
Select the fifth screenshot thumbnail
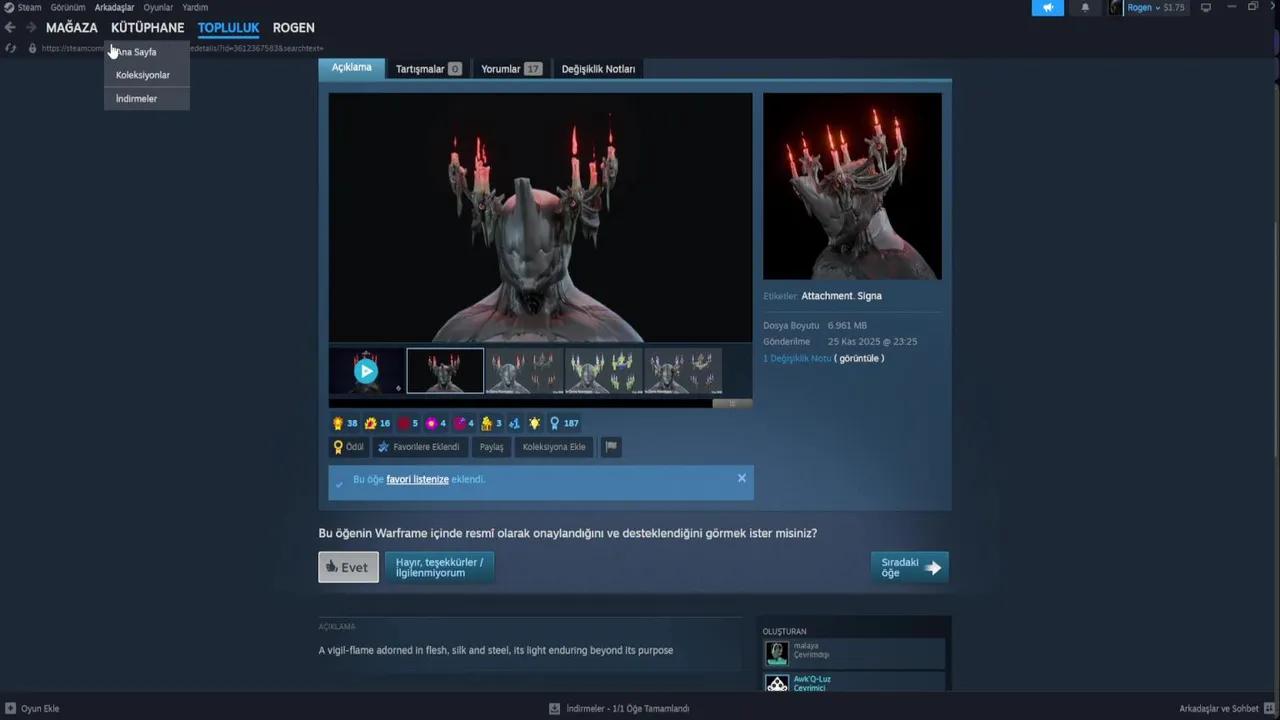pyautogui.click(x=682, y=371)
